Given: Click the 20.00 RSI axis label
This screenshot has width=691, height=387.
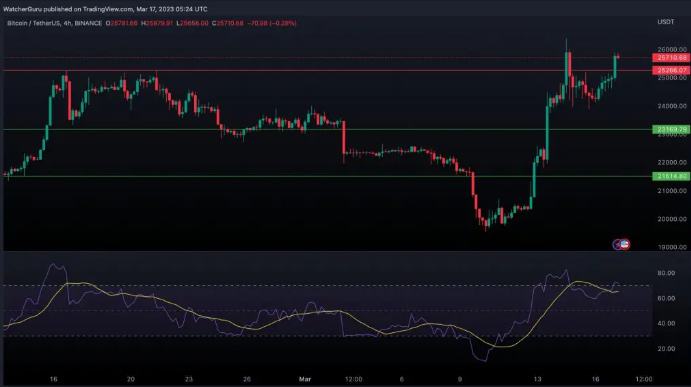Looking at the screenshot, I should (x=666, y=349).
